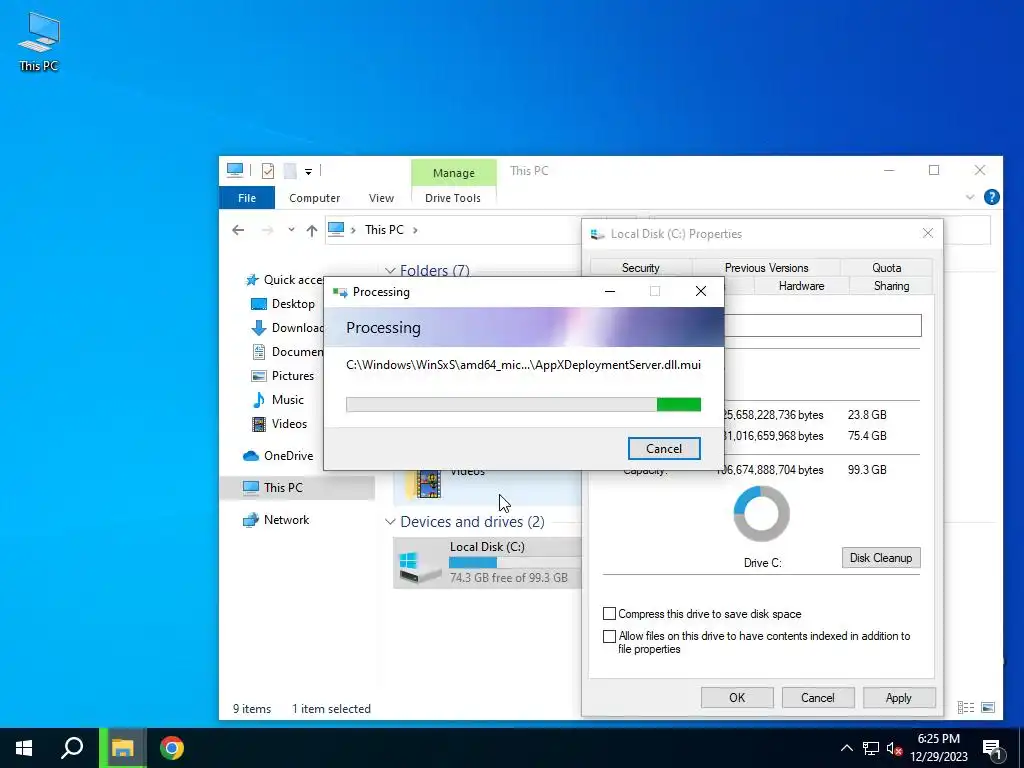Open taskbar Search magnifier

72,748
